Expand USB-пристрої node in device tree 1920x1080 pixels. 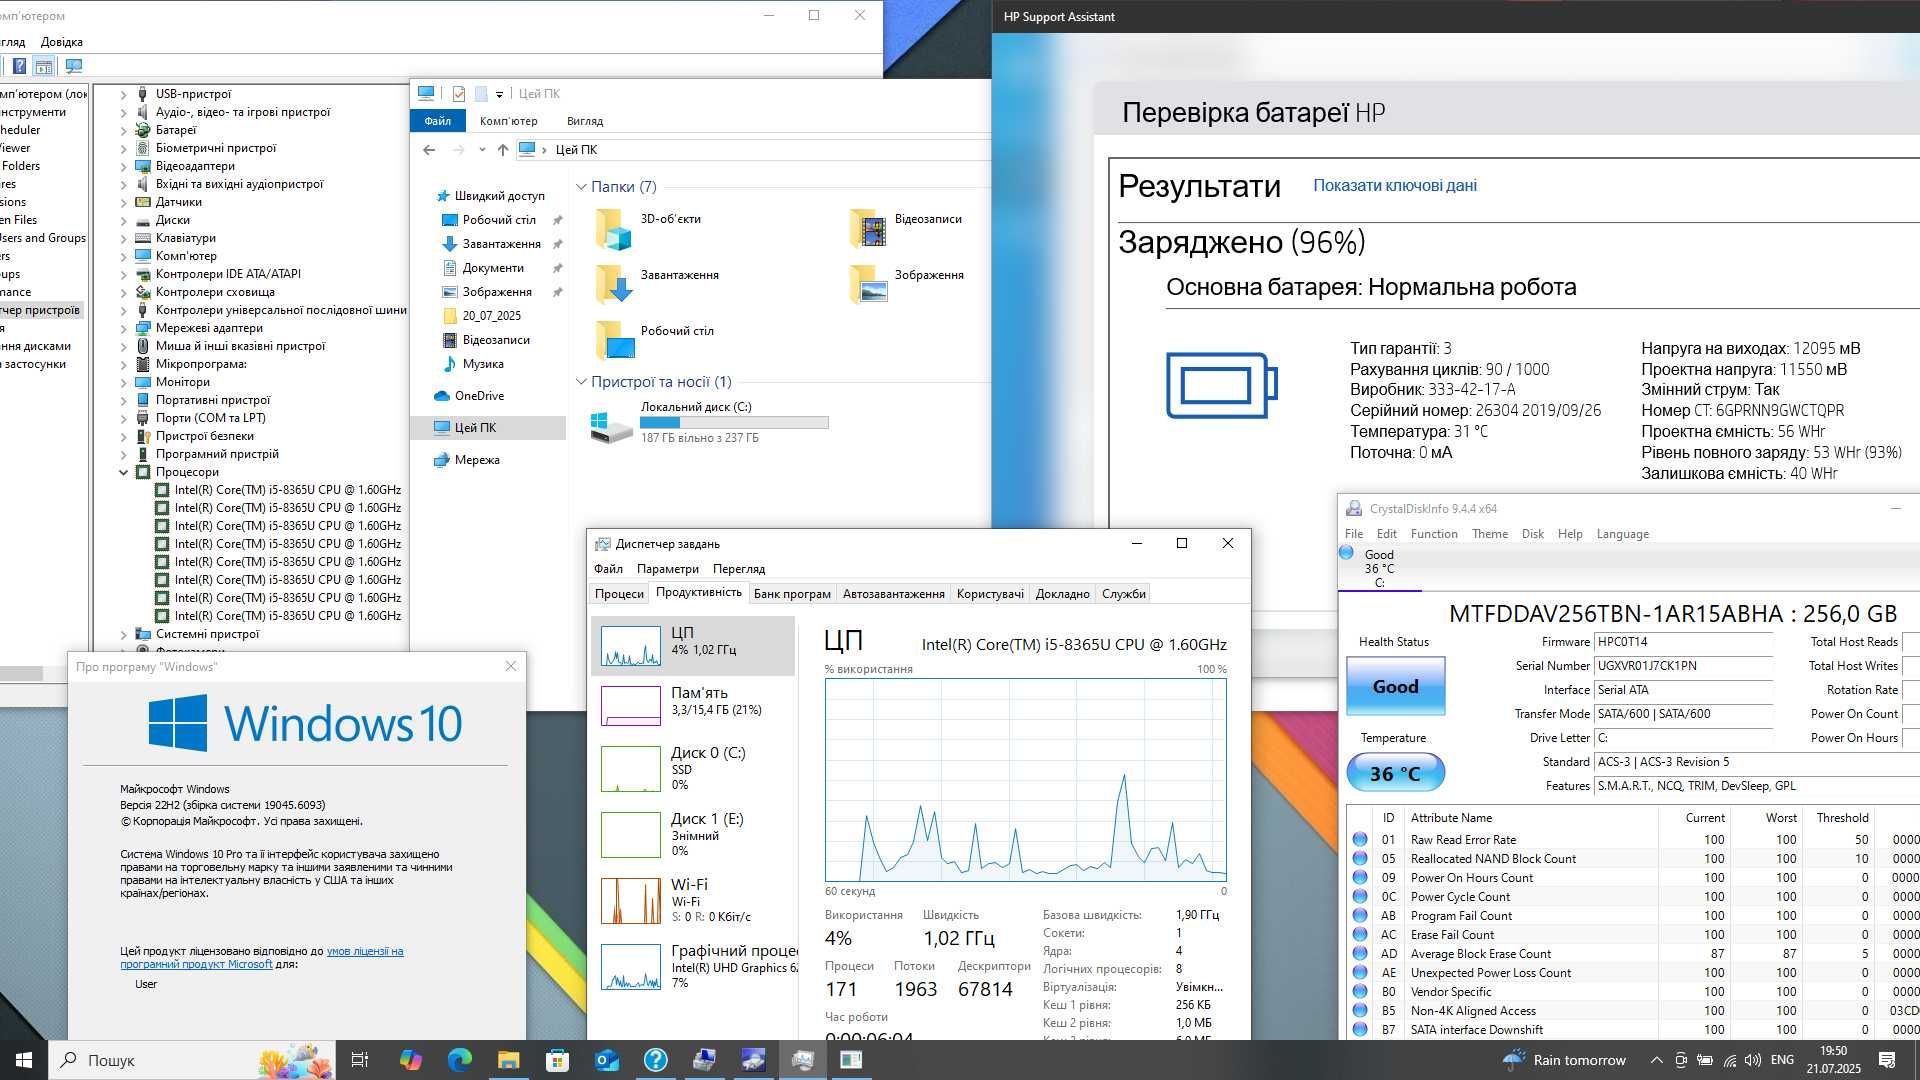[124, 94]
